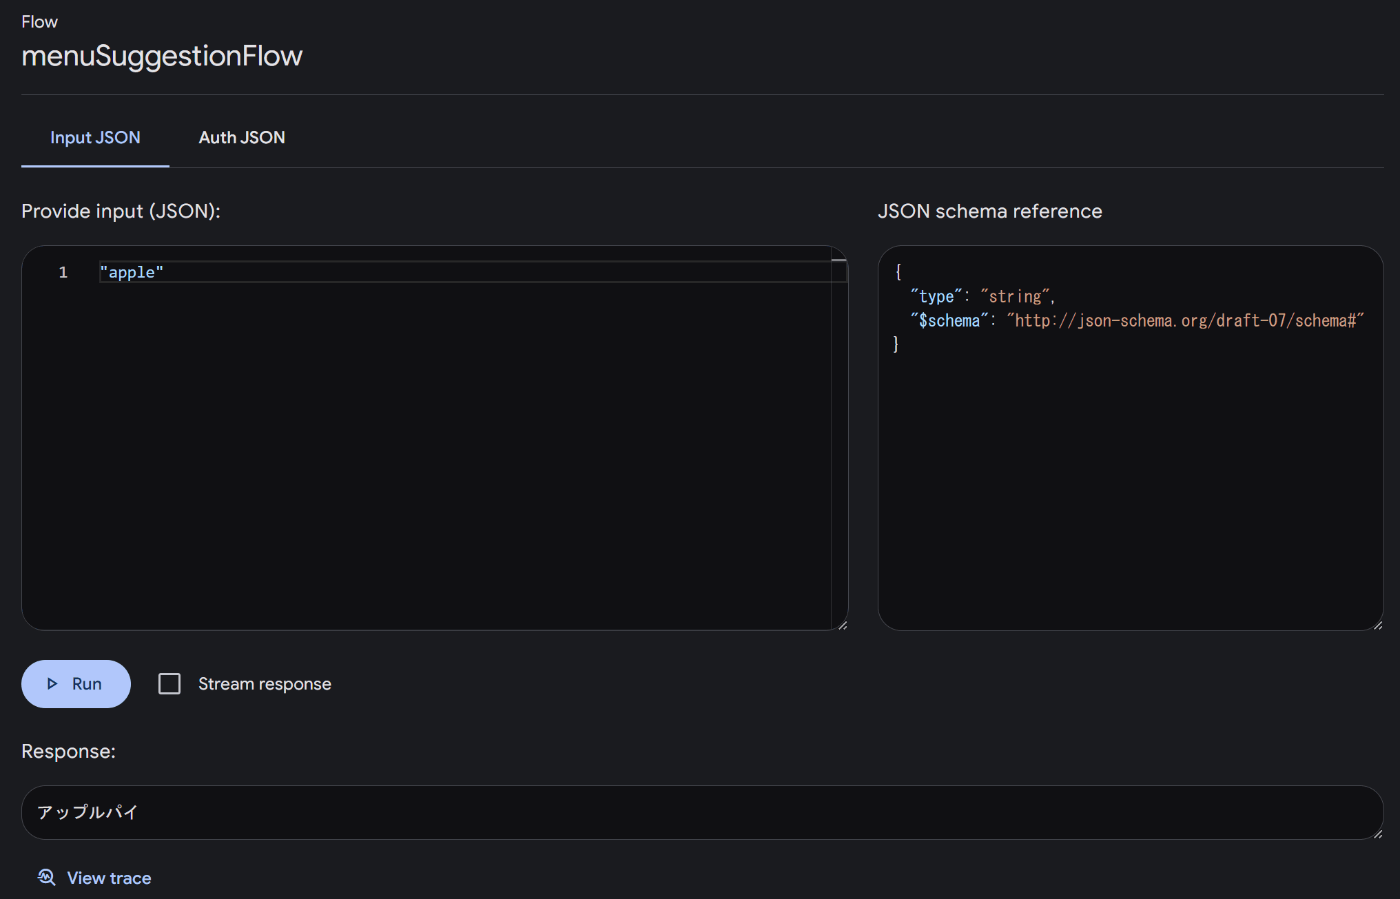
Task: Open the Auth JSON tab
Action: (x=242, y=138)
